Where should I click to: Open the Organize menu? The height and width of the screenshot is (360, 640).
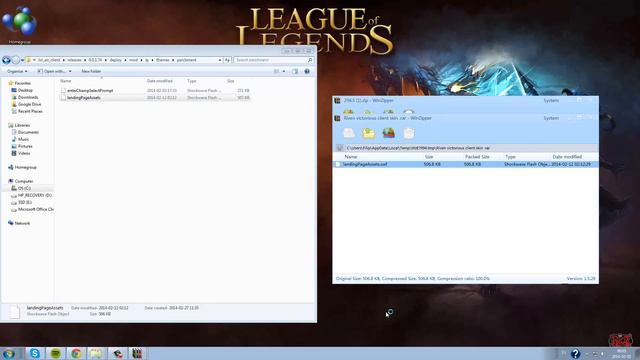click(x=17, y=71)
